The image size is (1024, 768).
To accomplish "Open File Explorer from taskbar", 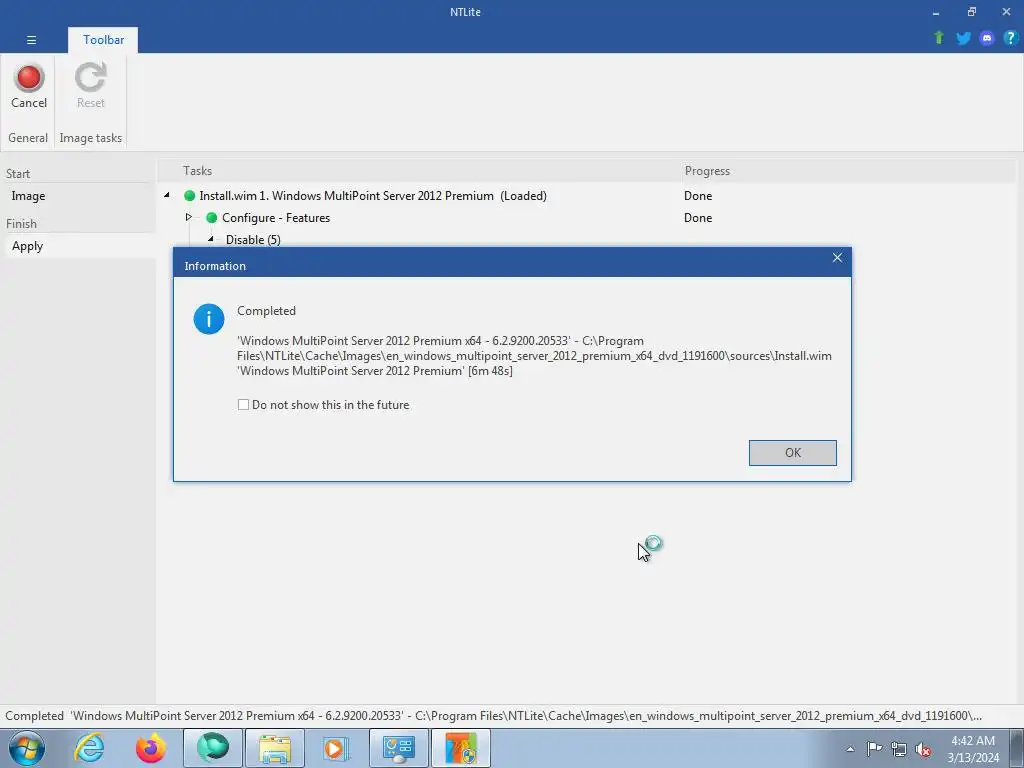I will pos(275,748).
